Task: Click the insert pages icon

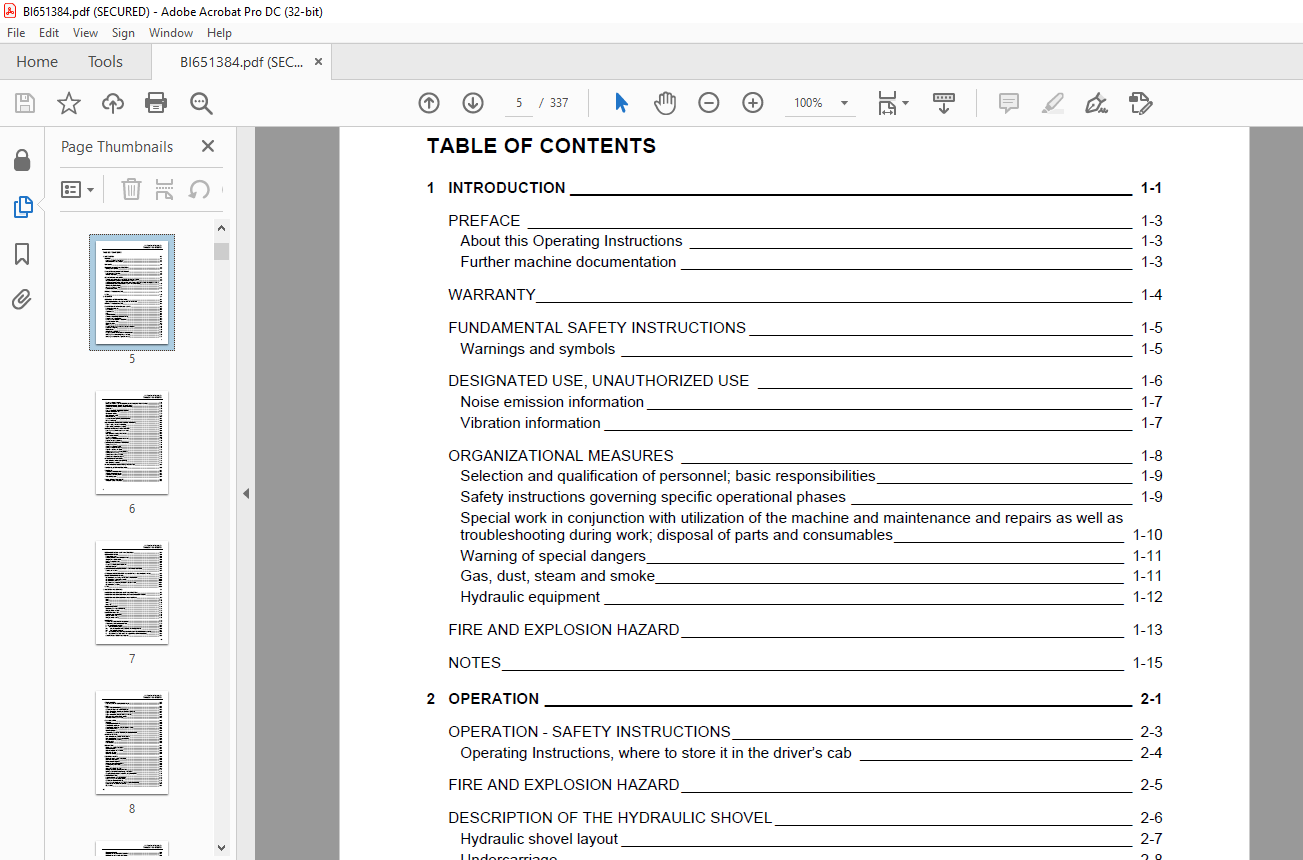Action: click(165, 189)
